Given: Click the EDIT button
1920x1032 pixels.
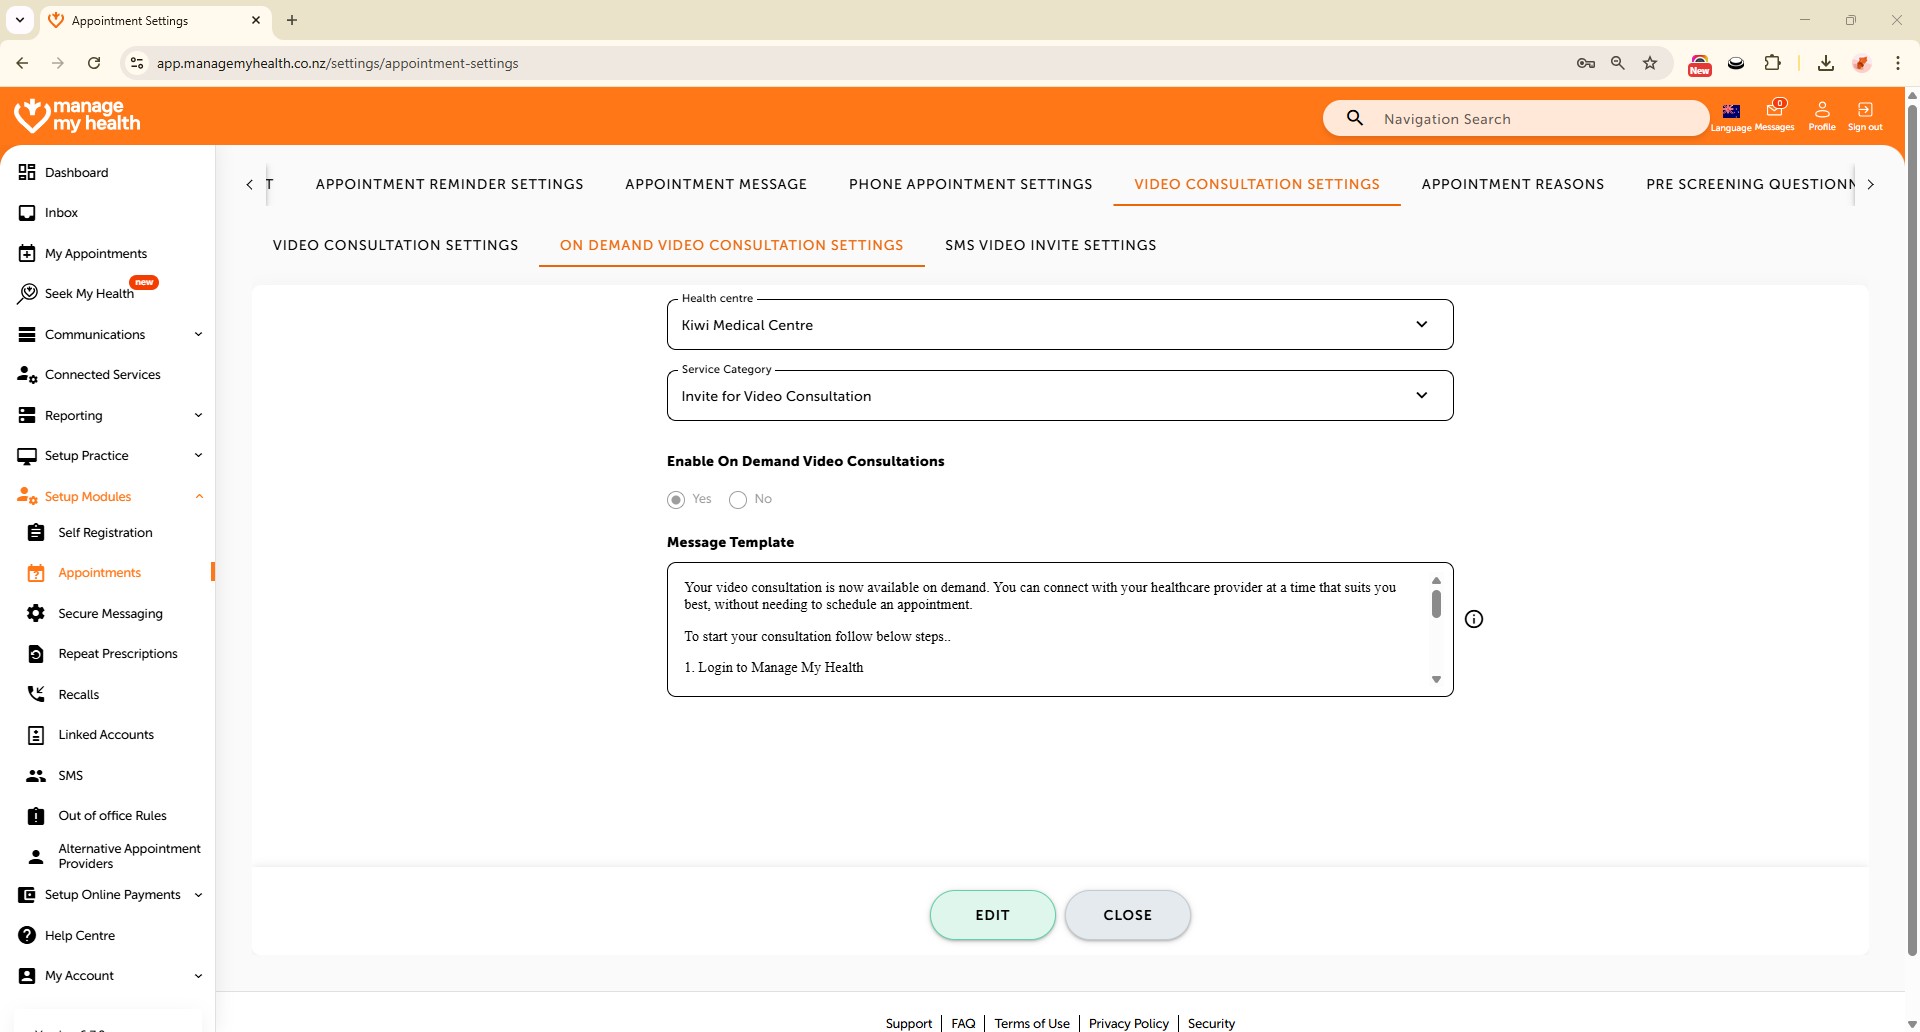Looking at the screenshot, I should [992, 915].
